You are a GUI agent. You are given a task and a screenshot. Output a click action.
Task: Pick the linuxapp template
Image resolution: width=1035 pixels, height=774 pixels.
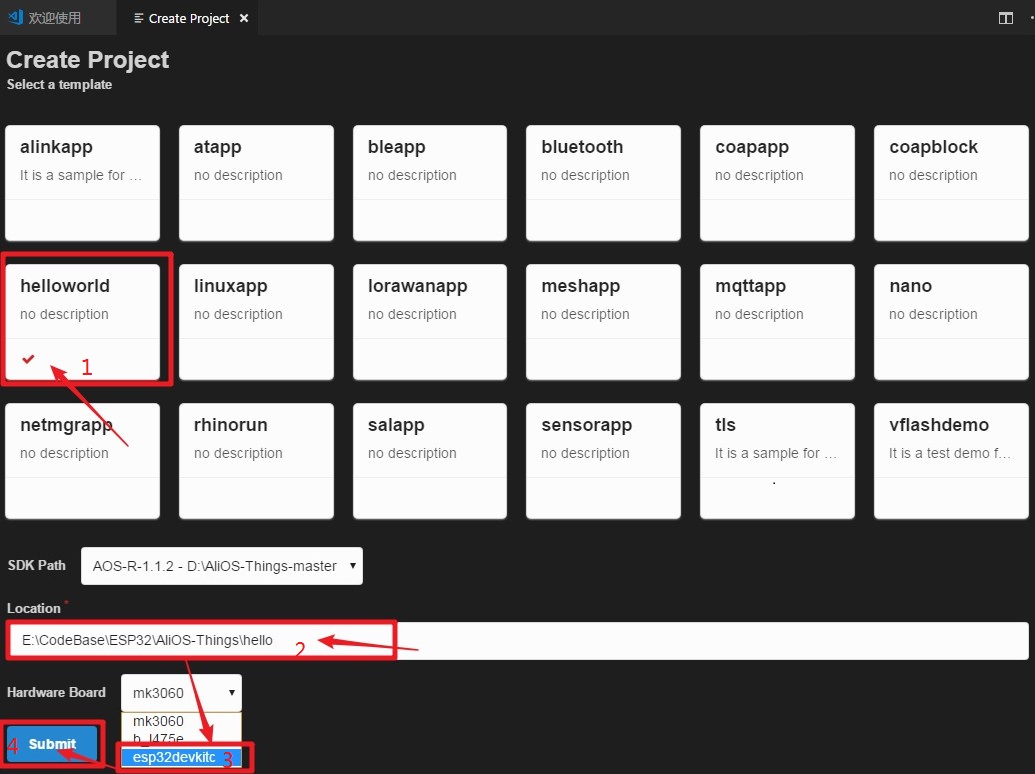[x=256, y=322]
